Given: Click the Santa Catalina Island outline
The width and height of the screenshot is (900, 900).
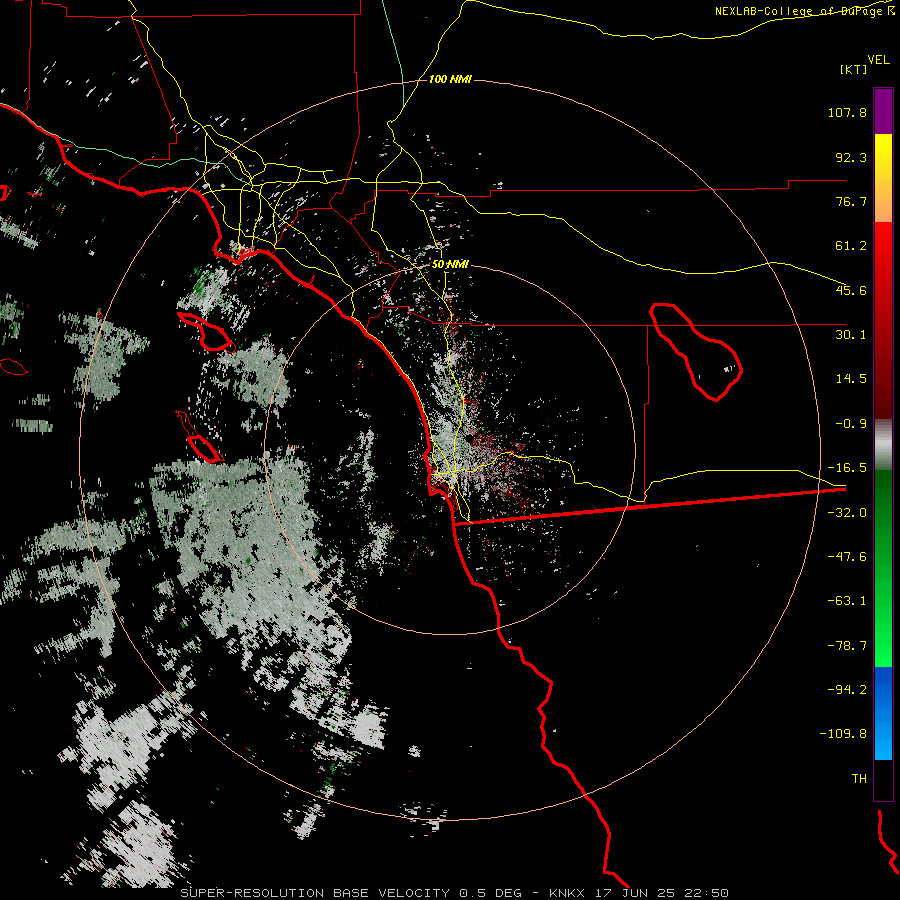Looking at the screenshot, I should click(206, 332).
